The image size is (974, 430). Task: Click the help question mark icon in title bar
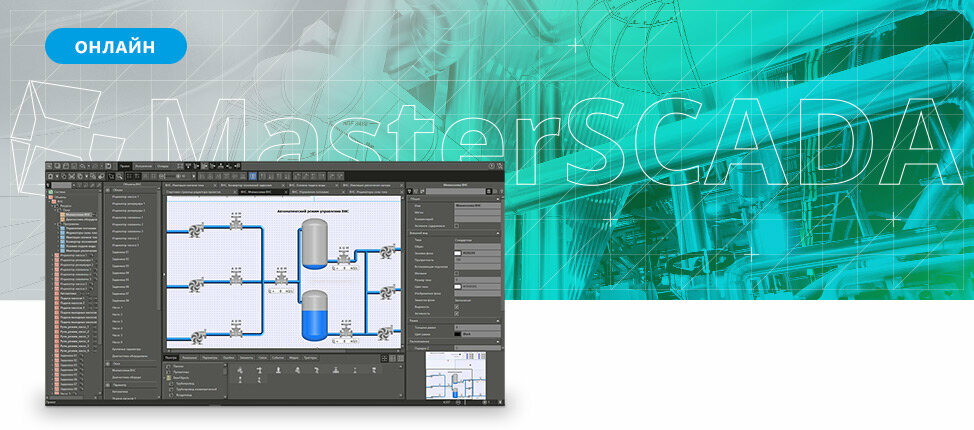(x=491, y=166)
